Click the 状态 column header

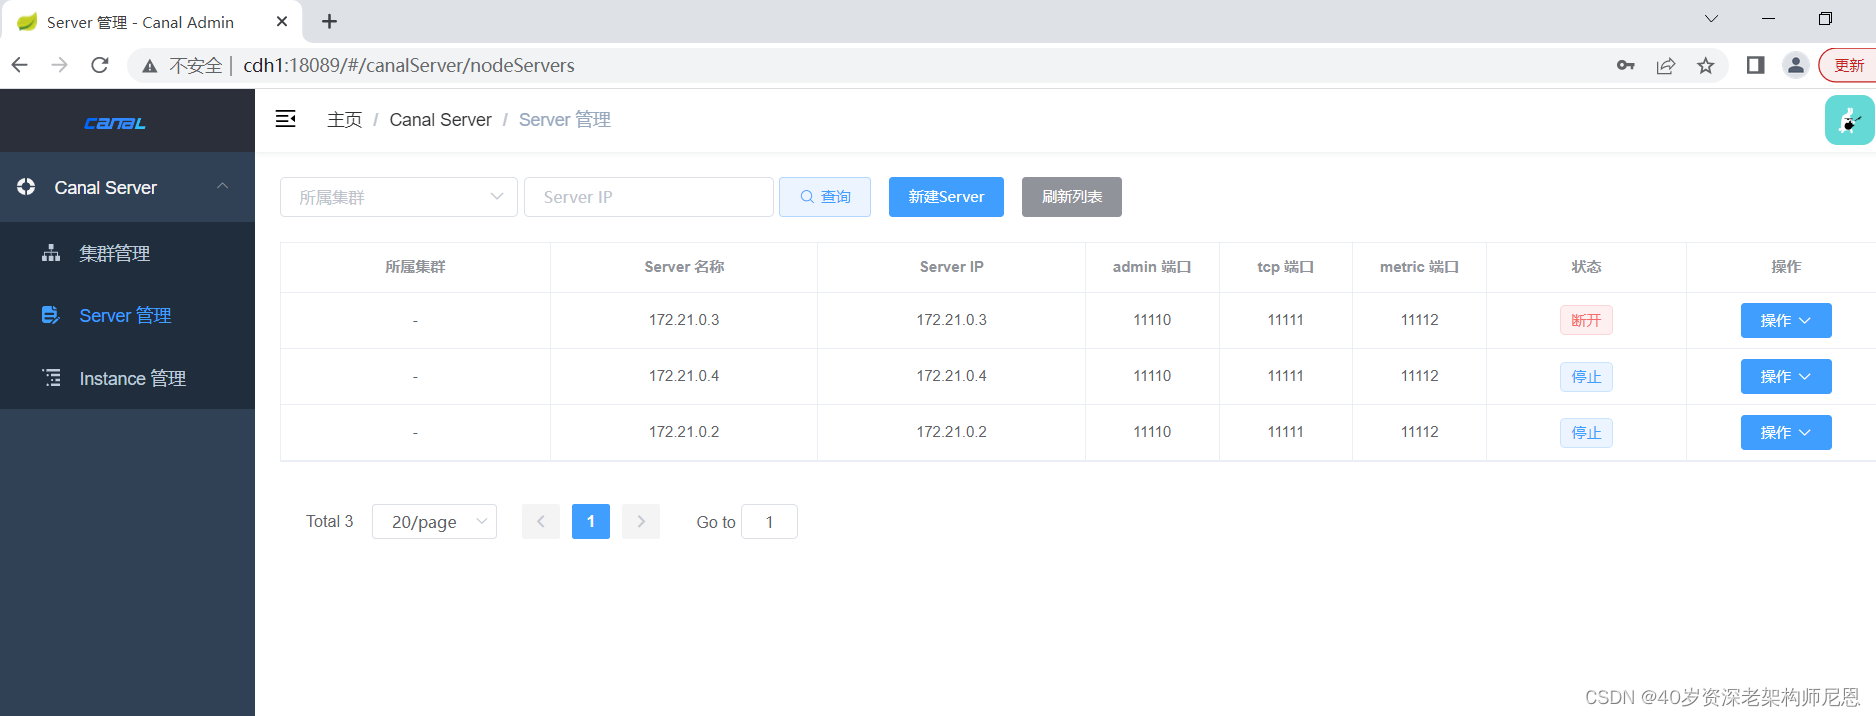[x=1586, y=267]
